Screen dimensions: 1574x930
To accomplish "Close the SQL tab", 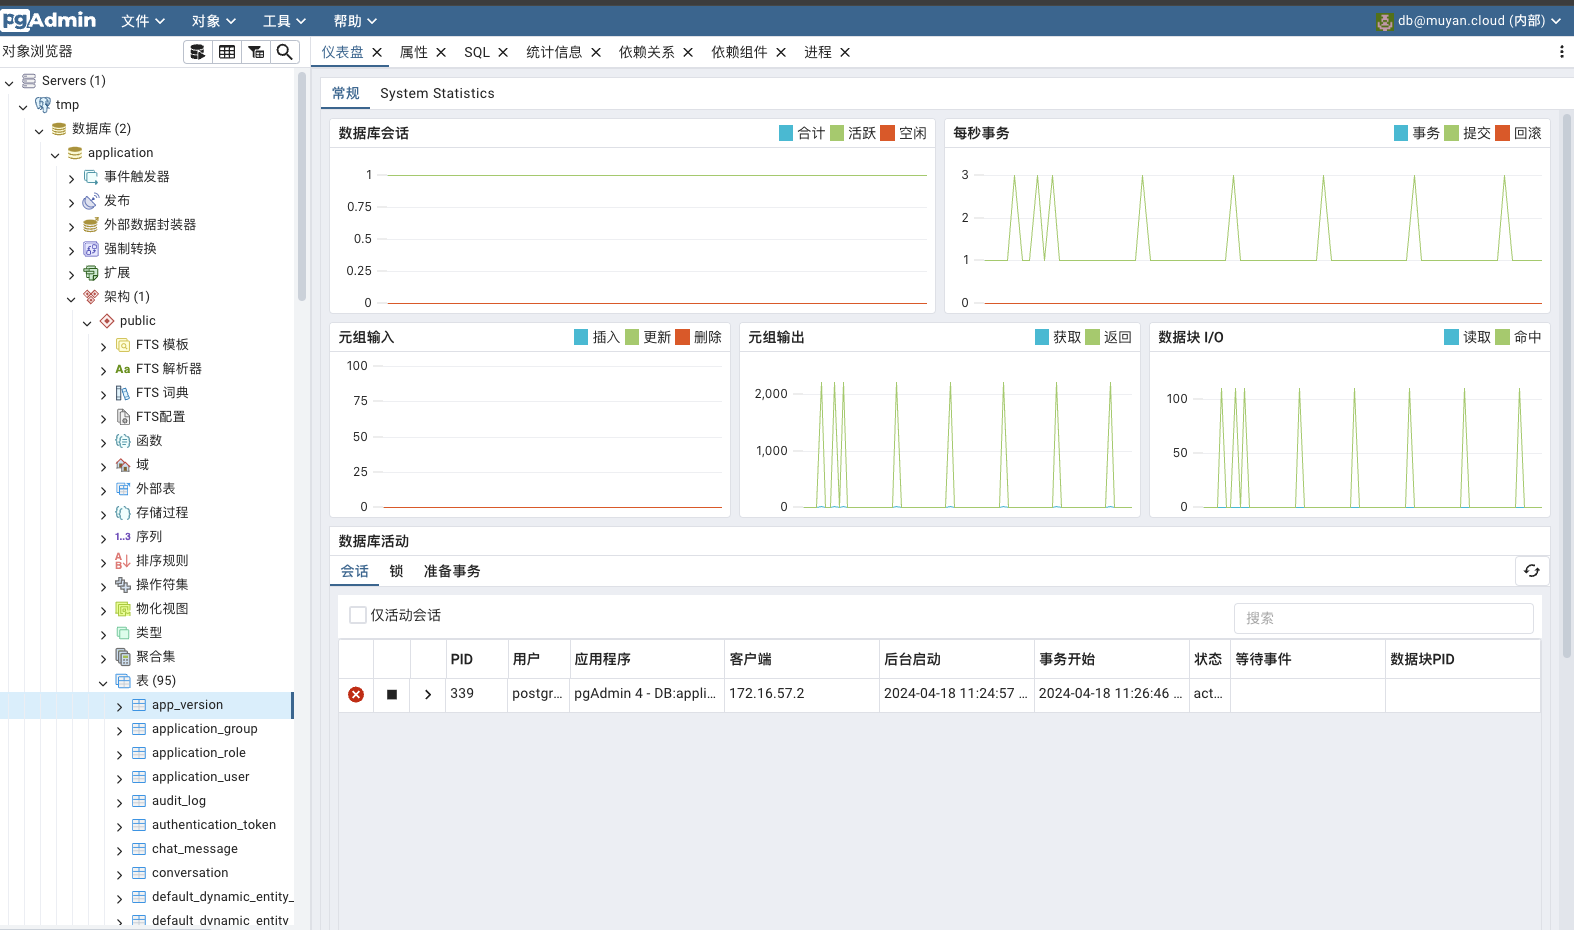I will (503, 53).
